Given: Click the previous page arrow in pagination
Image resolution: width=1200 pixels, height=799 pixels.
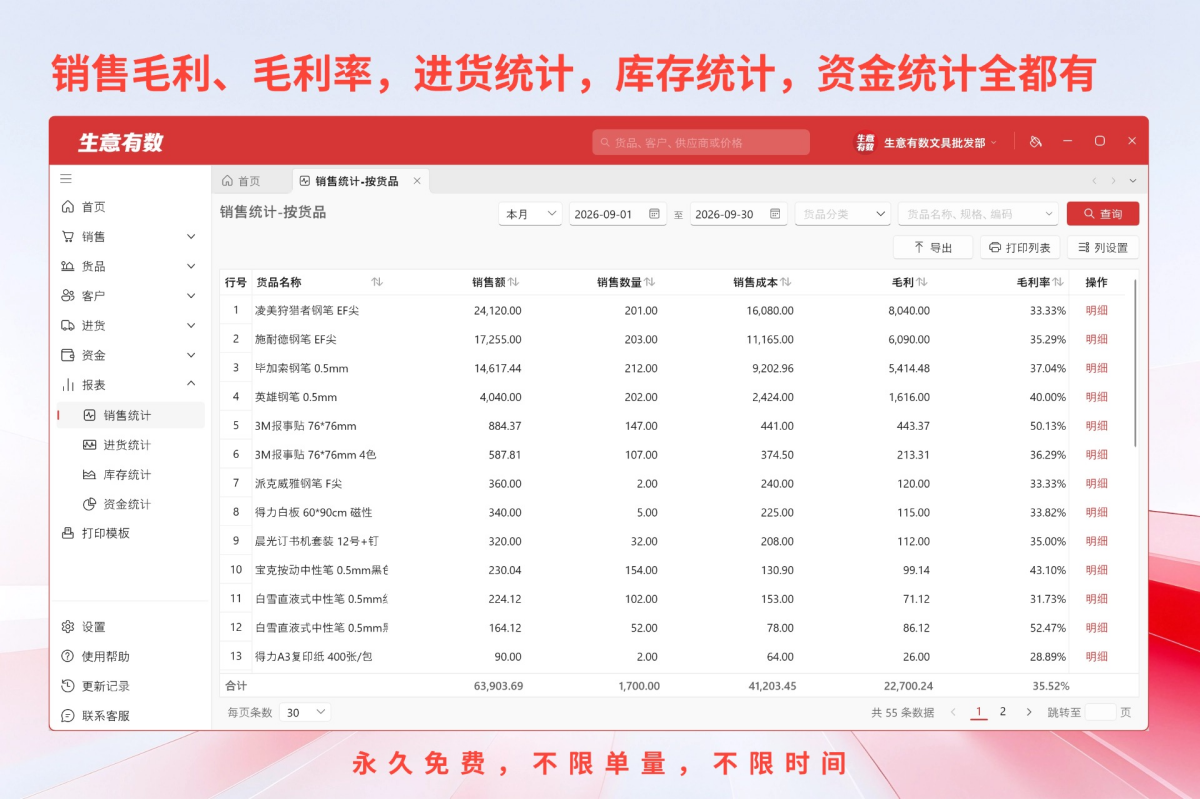Looking at the screenshot, I should tap(953, 712).
